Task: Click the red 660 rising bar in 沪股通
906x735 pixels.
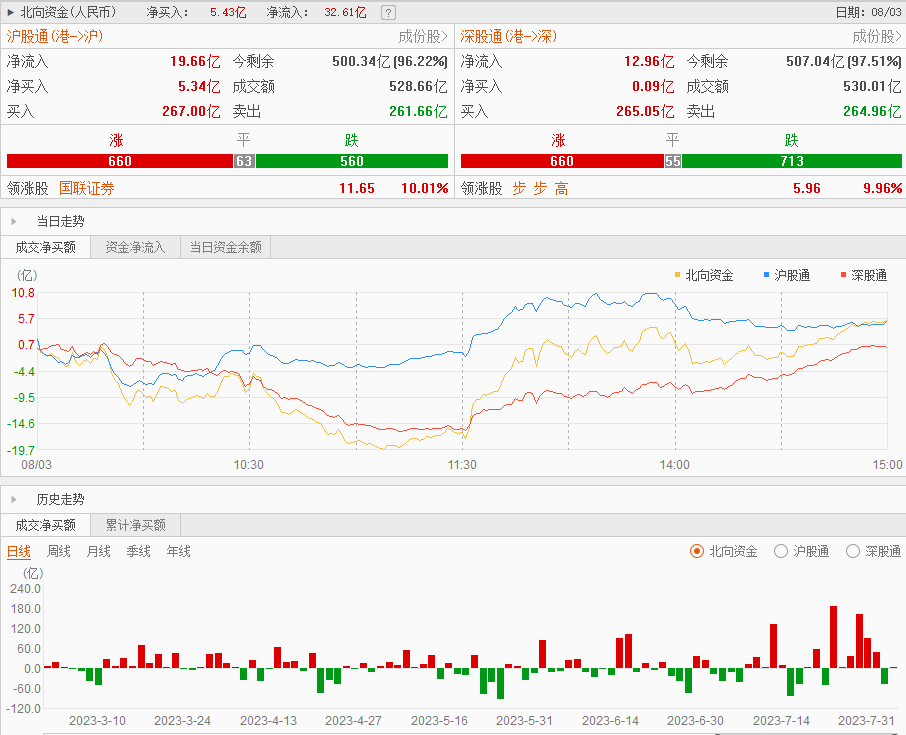Action: (120, 161)
